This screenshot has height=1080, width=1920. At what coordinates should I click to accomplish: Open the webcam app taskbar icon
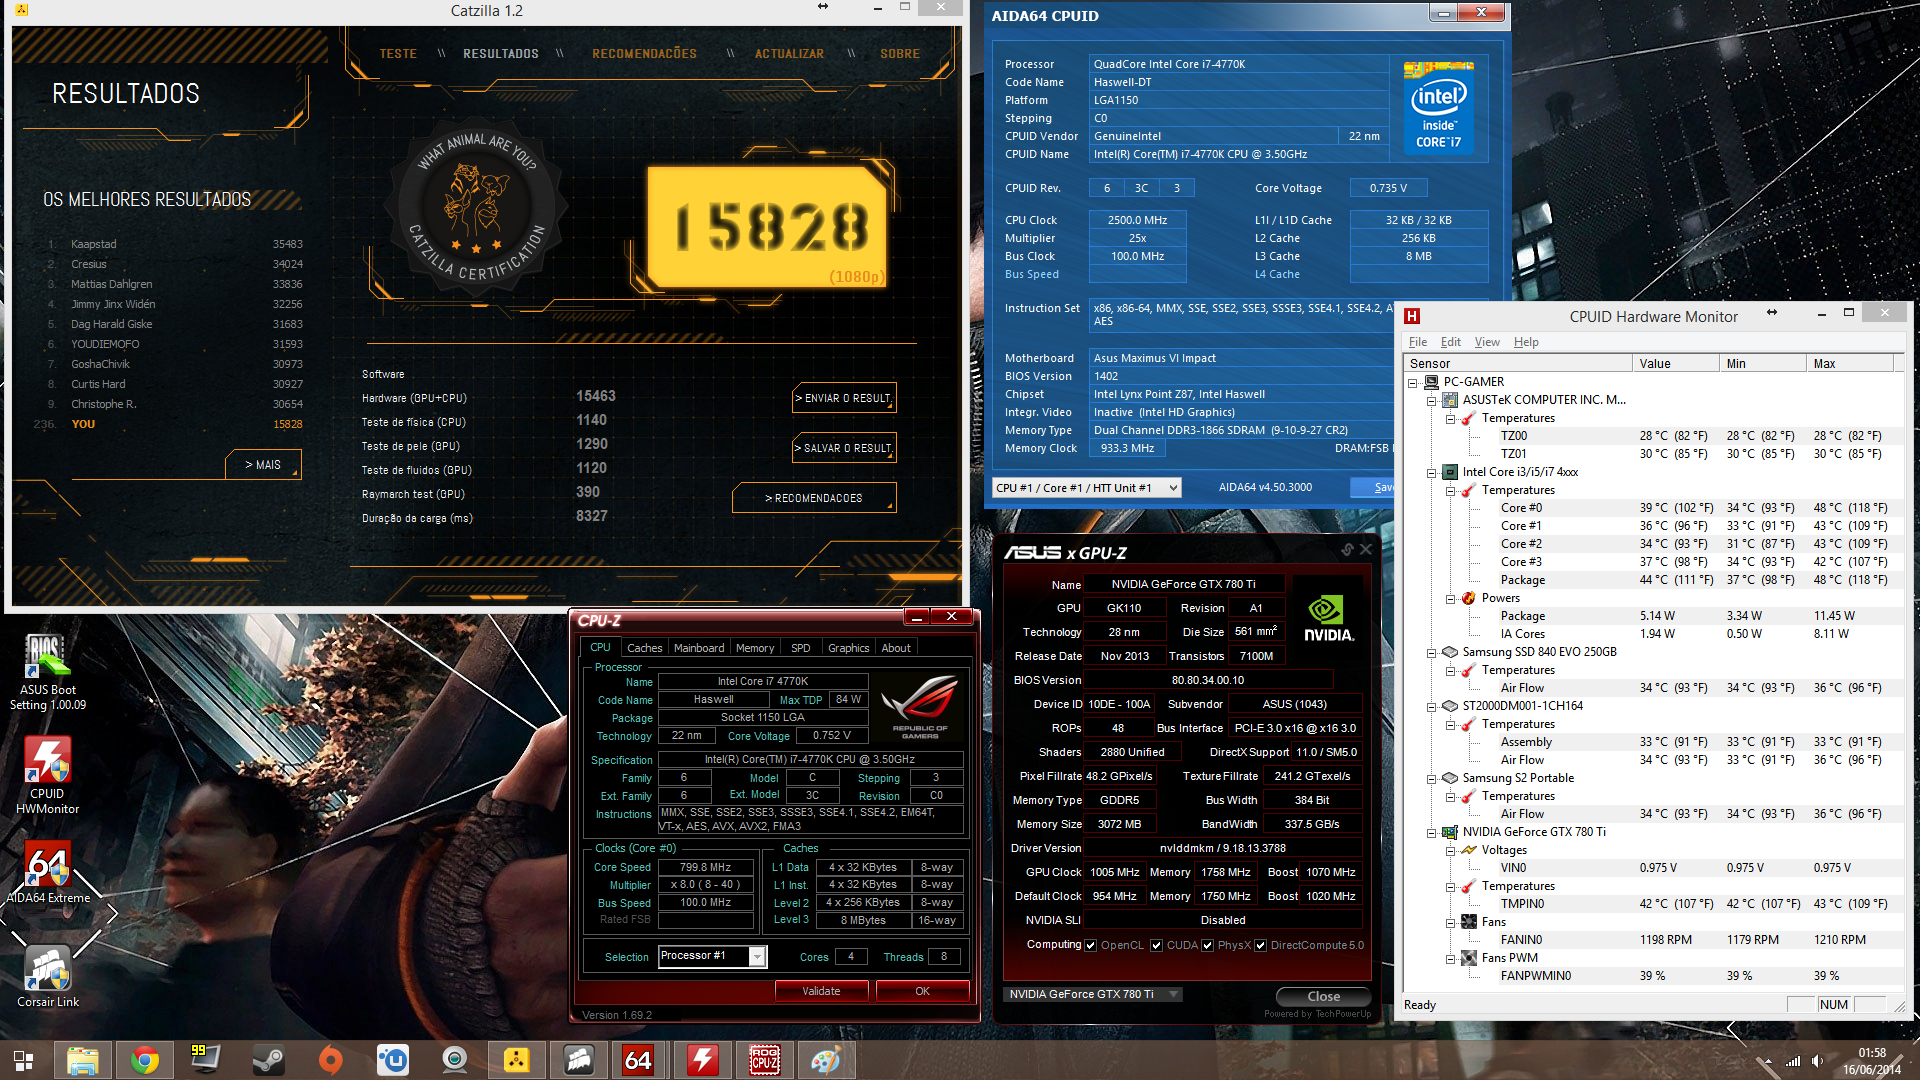click(454, 1060)
